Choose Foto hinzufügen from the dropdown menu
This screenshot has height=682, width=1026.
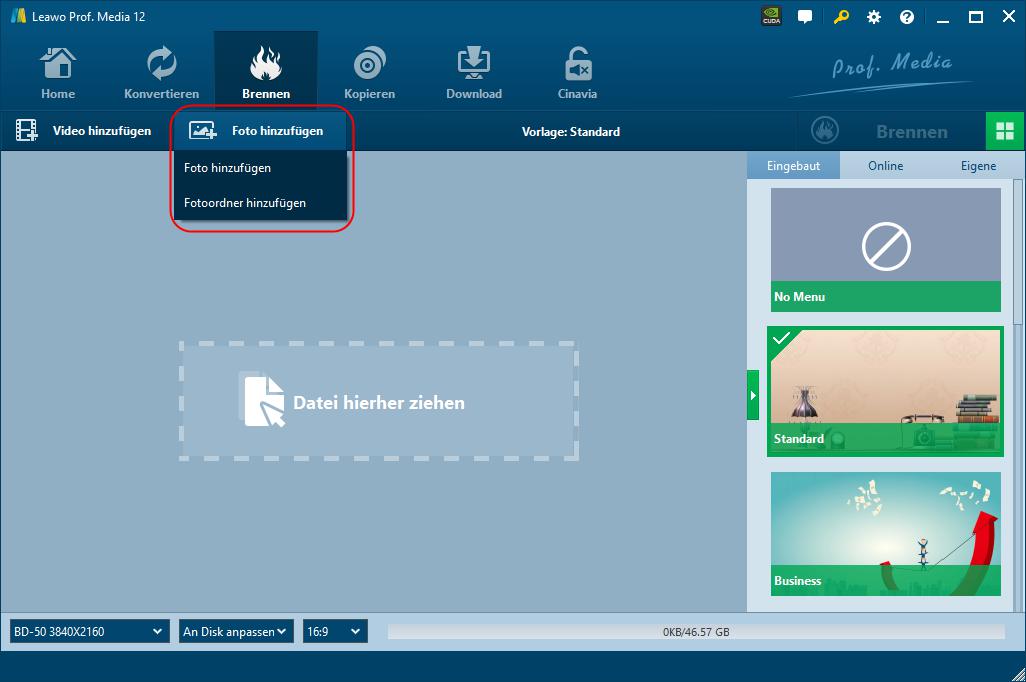click(260, 168)
